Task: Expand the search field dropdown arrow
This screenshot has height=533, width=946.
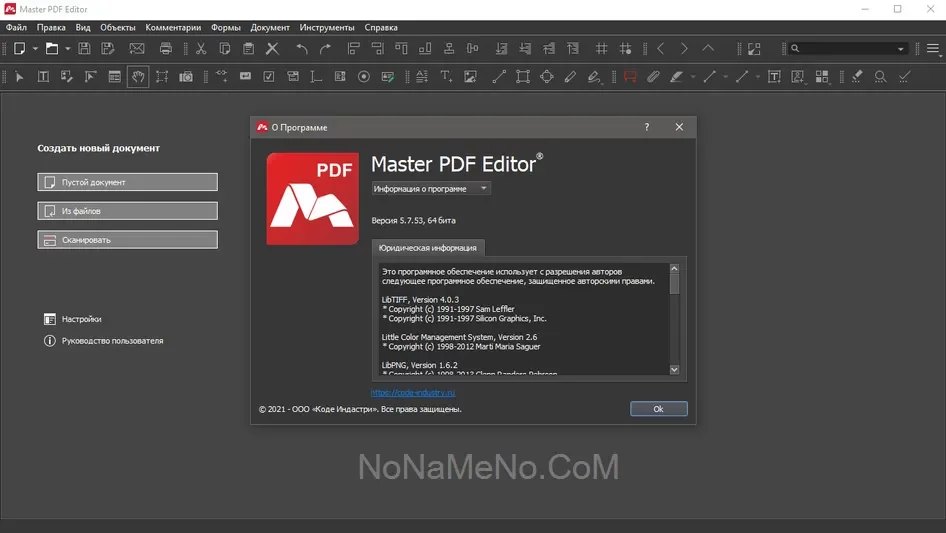Action: coord(900,48)
